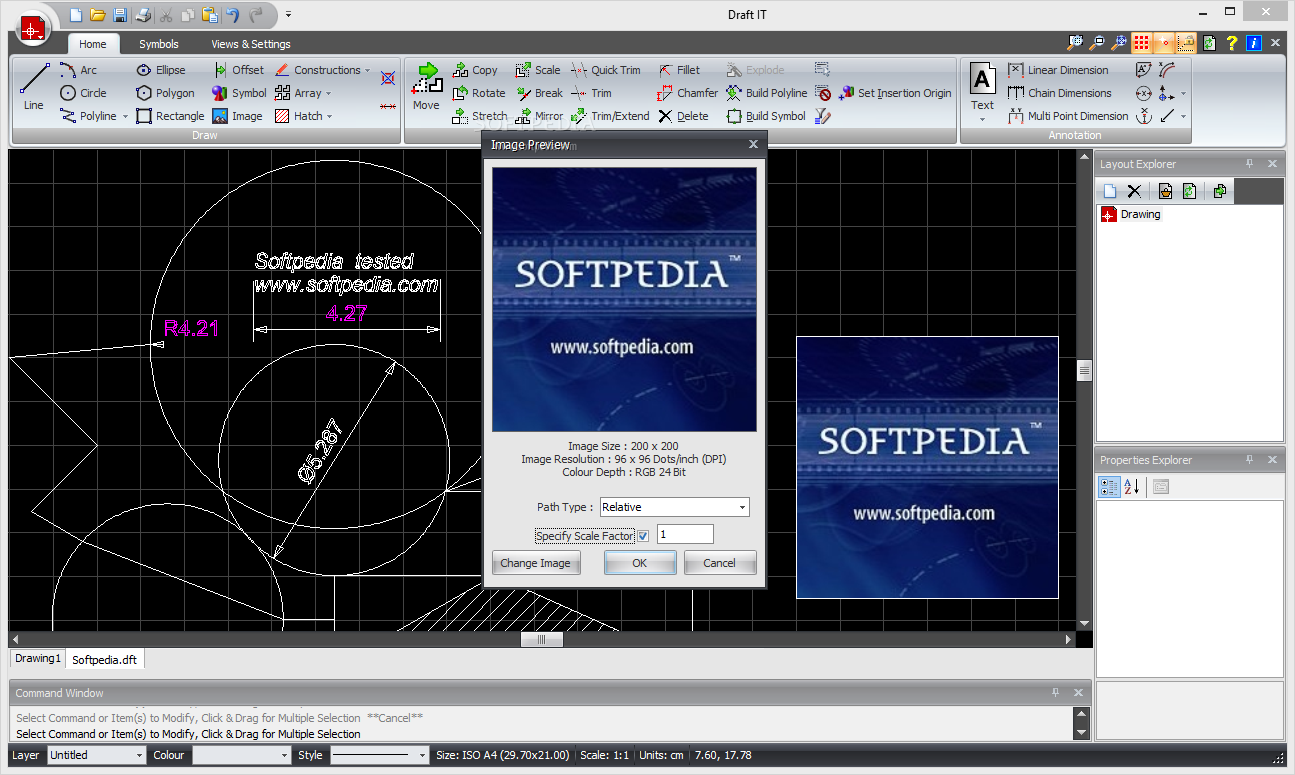Insert a Symbol from the Draw group
The width and height of the screenshot is (1295, 775).
pyautogui.click(x=239, y=93)
